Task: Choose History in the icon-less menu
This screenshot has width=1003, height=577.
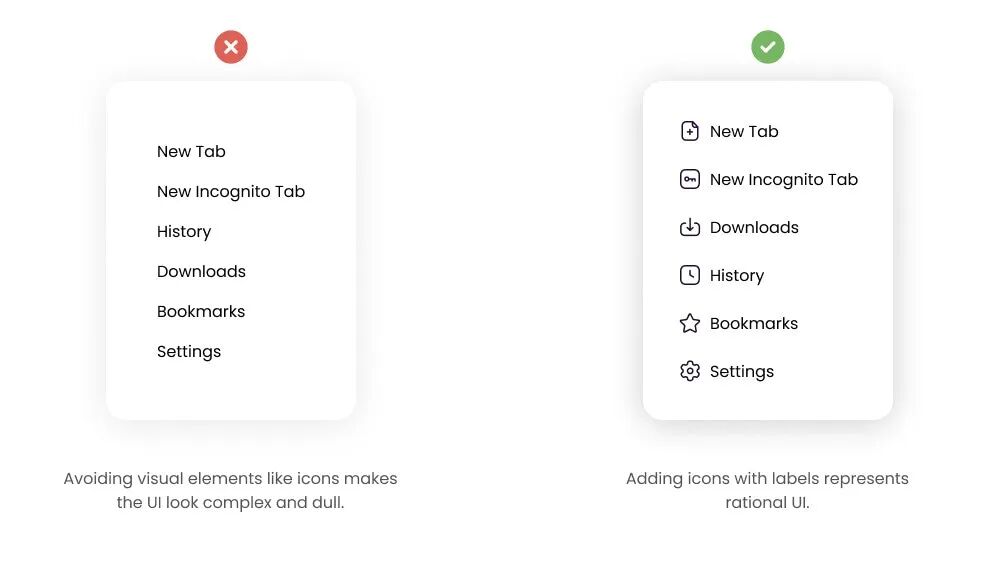Action: click(184, 231)
